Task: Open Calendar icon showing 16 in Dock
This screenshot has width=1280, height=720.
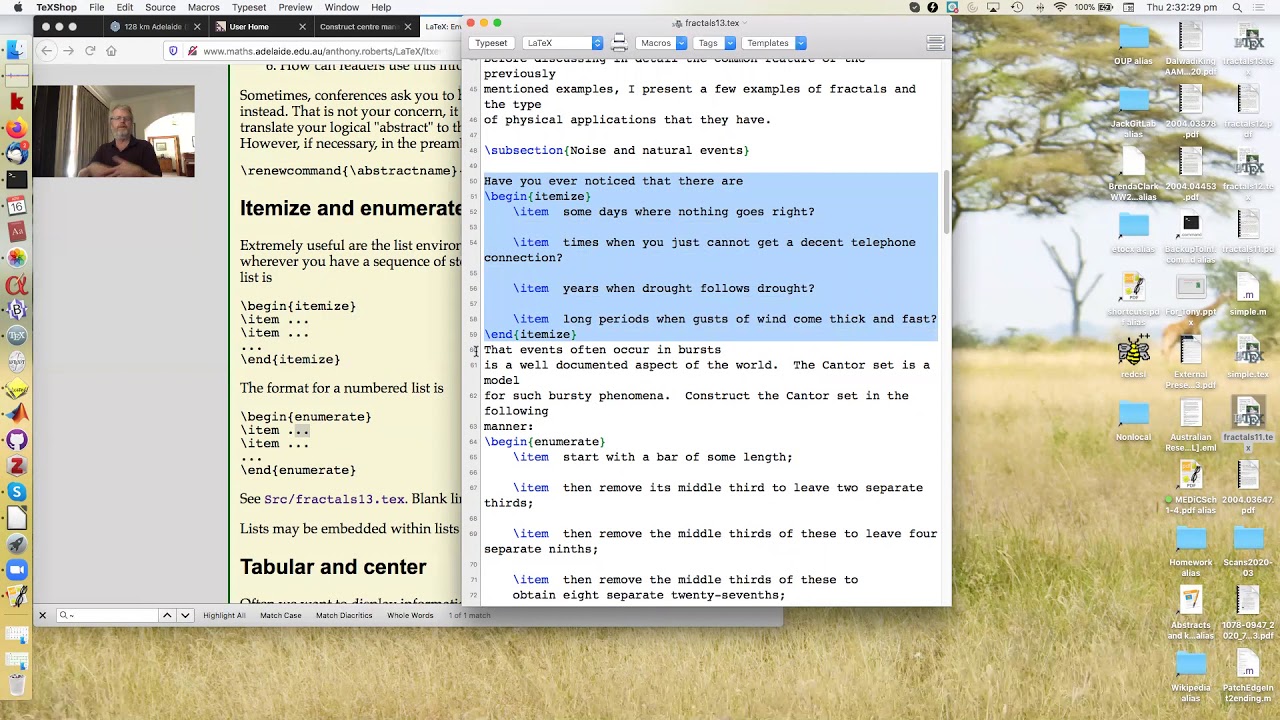Action: click(16, 206)
